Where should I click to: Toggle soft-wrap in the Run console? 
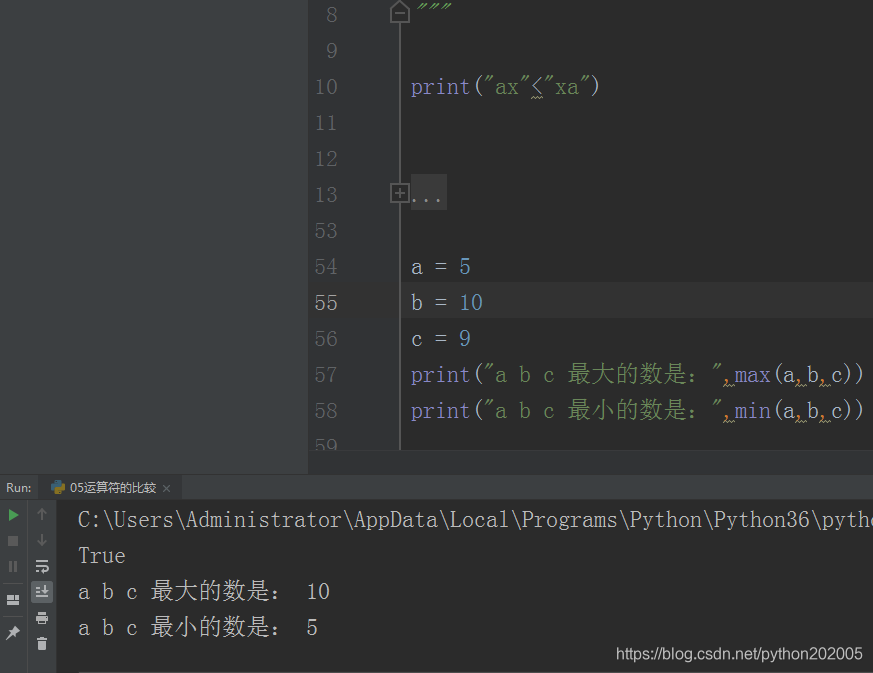point(42,566)
